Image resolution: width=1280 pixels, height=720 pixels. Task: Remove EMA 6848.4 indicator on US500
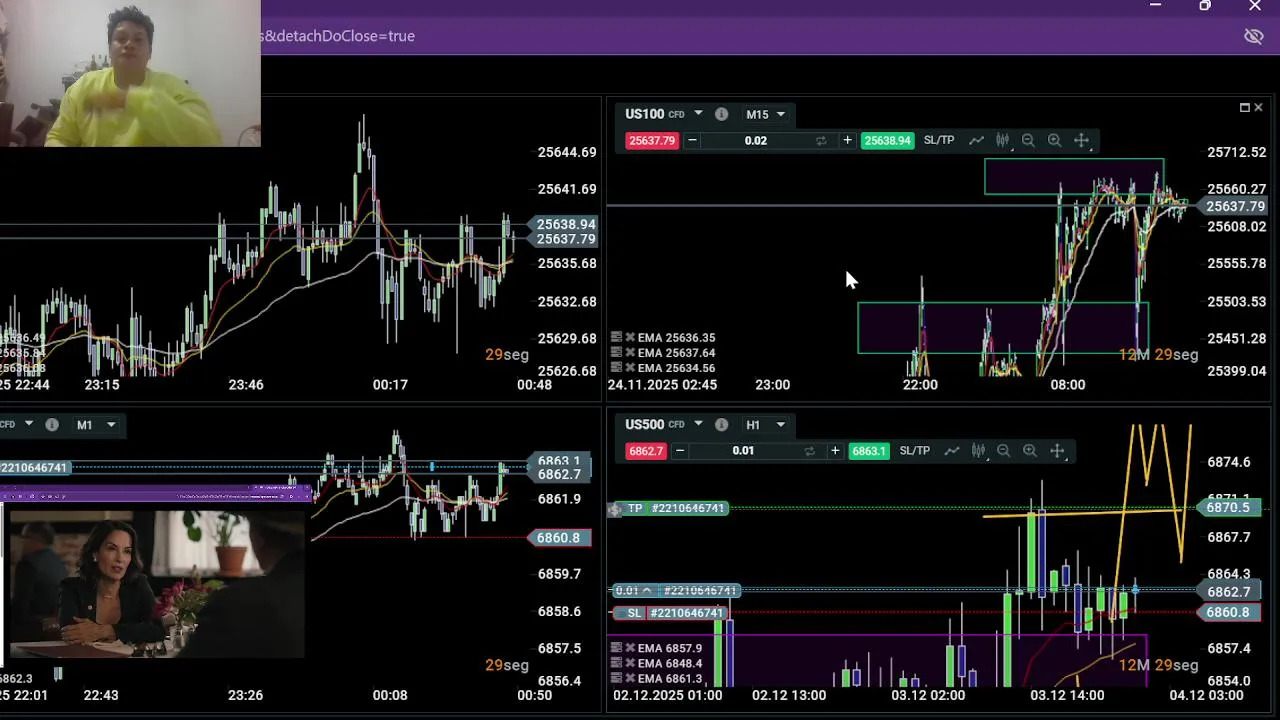[x=631, y=663]
